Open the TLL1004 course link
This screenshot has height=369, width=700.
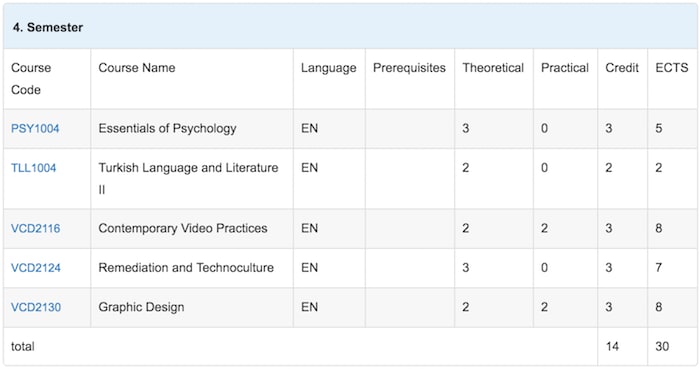coord(33,168)
